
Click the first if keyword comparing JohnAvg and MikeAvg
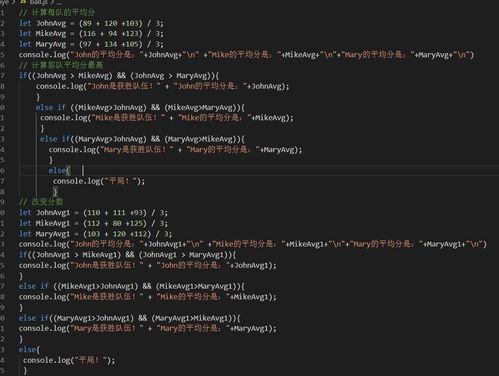click(x=23, y=76)
